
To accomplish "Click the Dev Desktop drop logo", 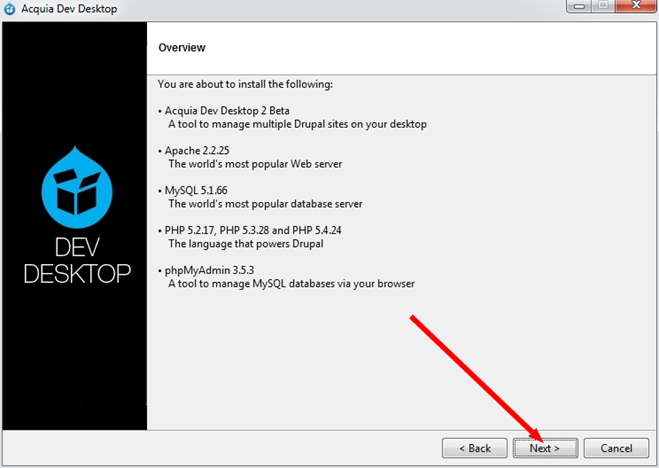I will coord(77,187).
